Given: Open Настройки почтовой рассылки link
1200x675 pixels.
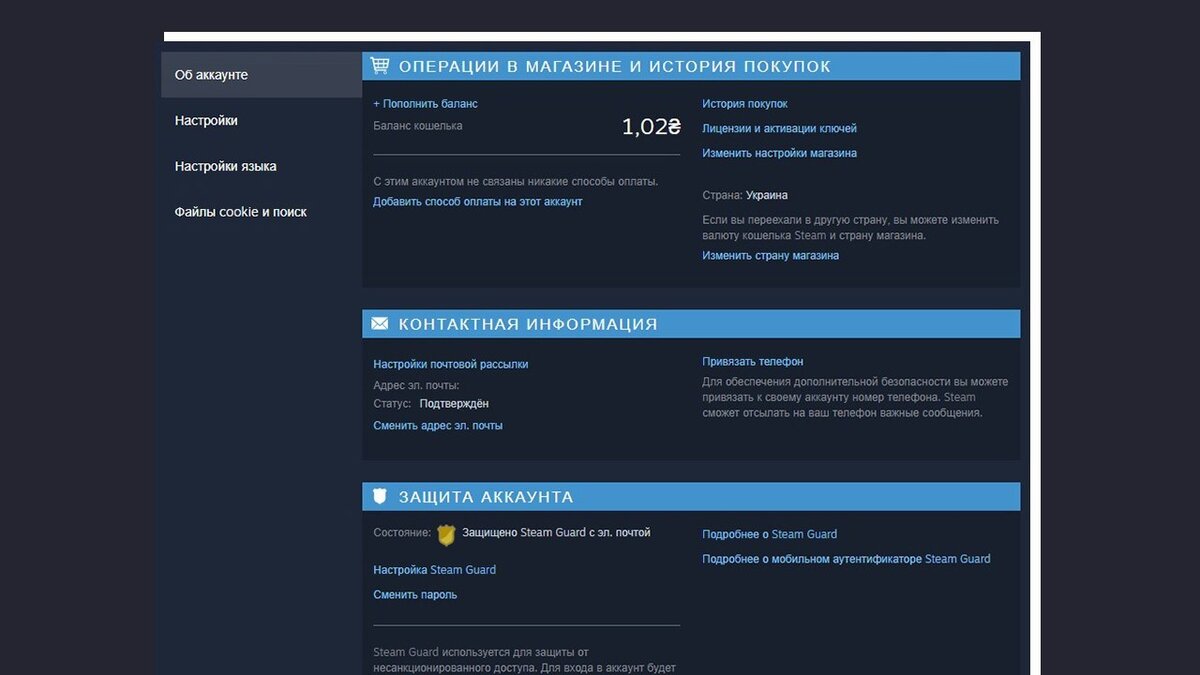Looking at the screenshot, I should pyautogui.click(x=450, y=365).
